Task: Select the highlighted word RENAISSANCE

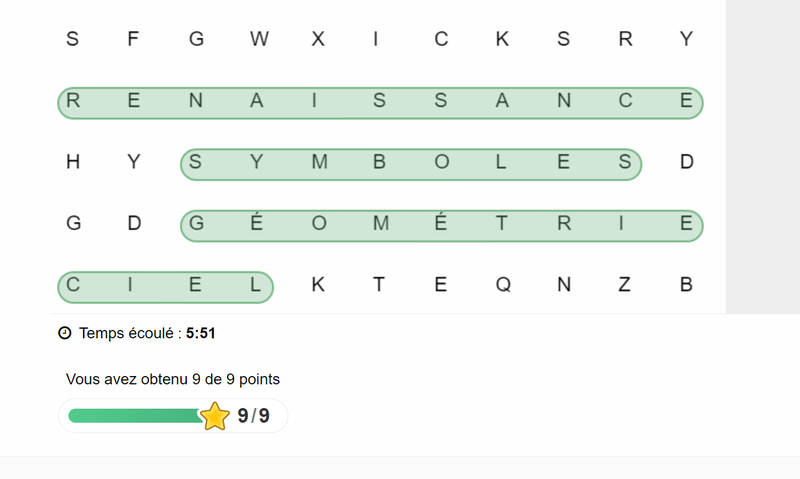Action: 380,102
